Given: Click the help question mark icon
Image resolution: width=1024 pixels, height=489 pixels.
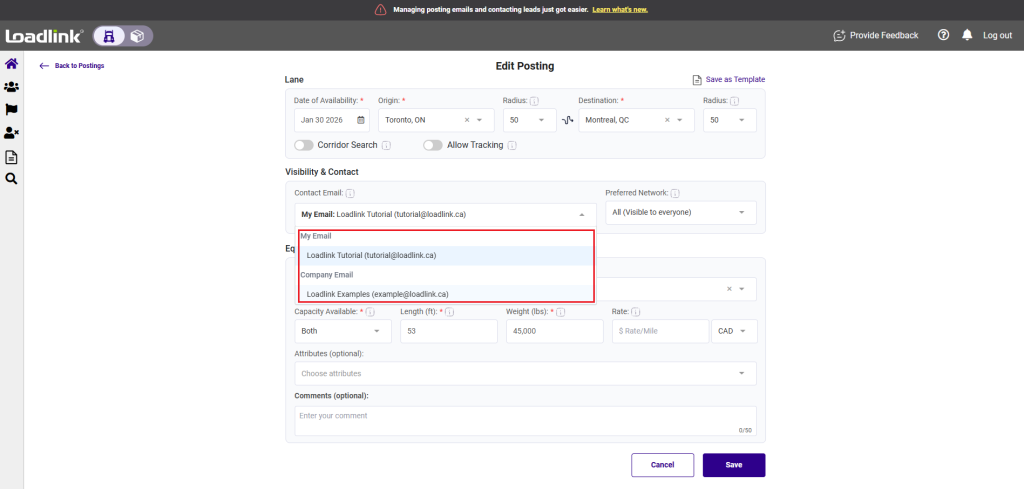Looking at the screenshot, I should 943,35.
